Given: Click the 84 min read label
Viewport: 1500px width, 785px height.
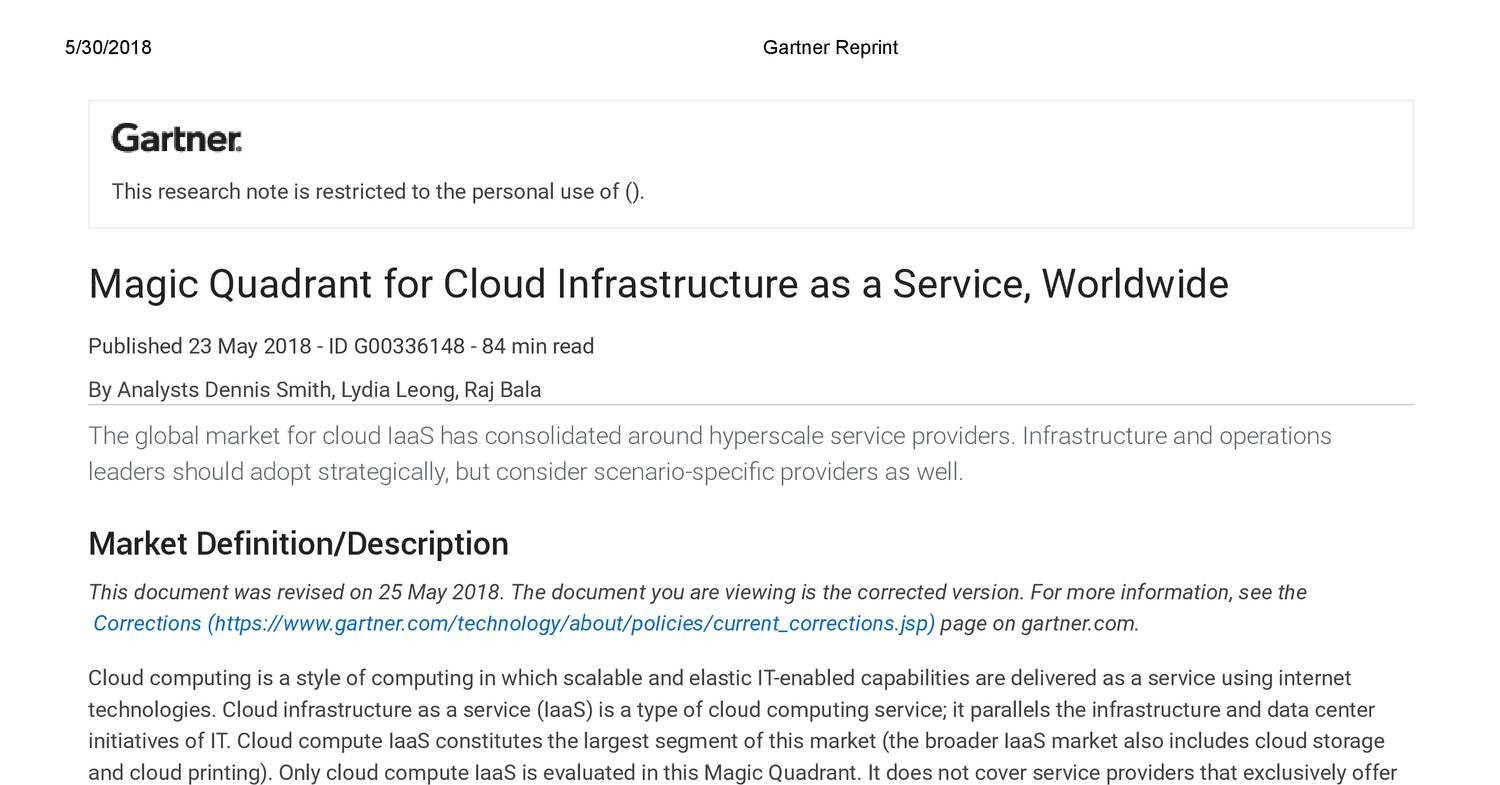Looking at the screenshot, I should 538,347.
